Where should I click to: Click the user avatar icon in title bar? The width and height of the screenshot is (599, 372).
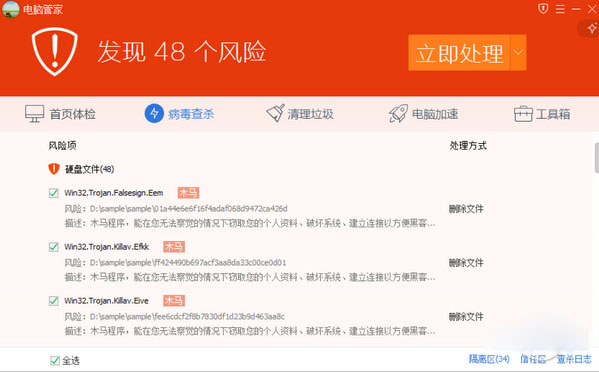(11, 9)
